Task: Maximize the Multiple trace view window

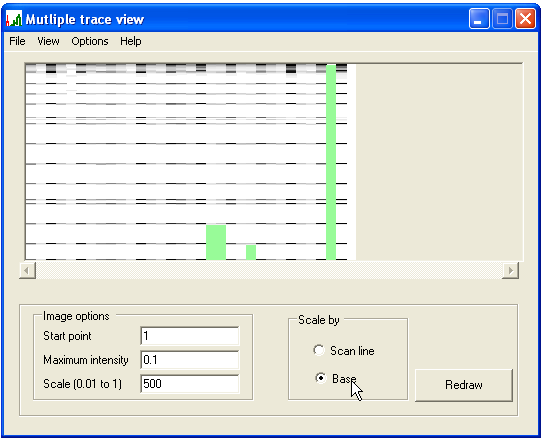Action: click(502, 19)
